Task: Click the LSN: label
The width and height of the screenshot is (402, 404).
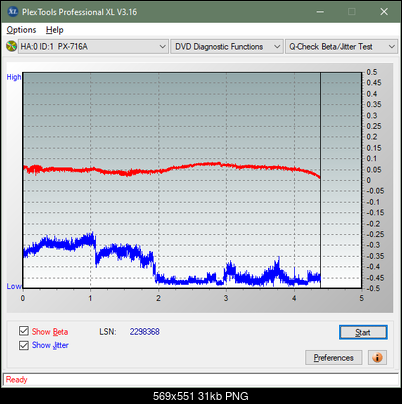Action: click(108, 332)
